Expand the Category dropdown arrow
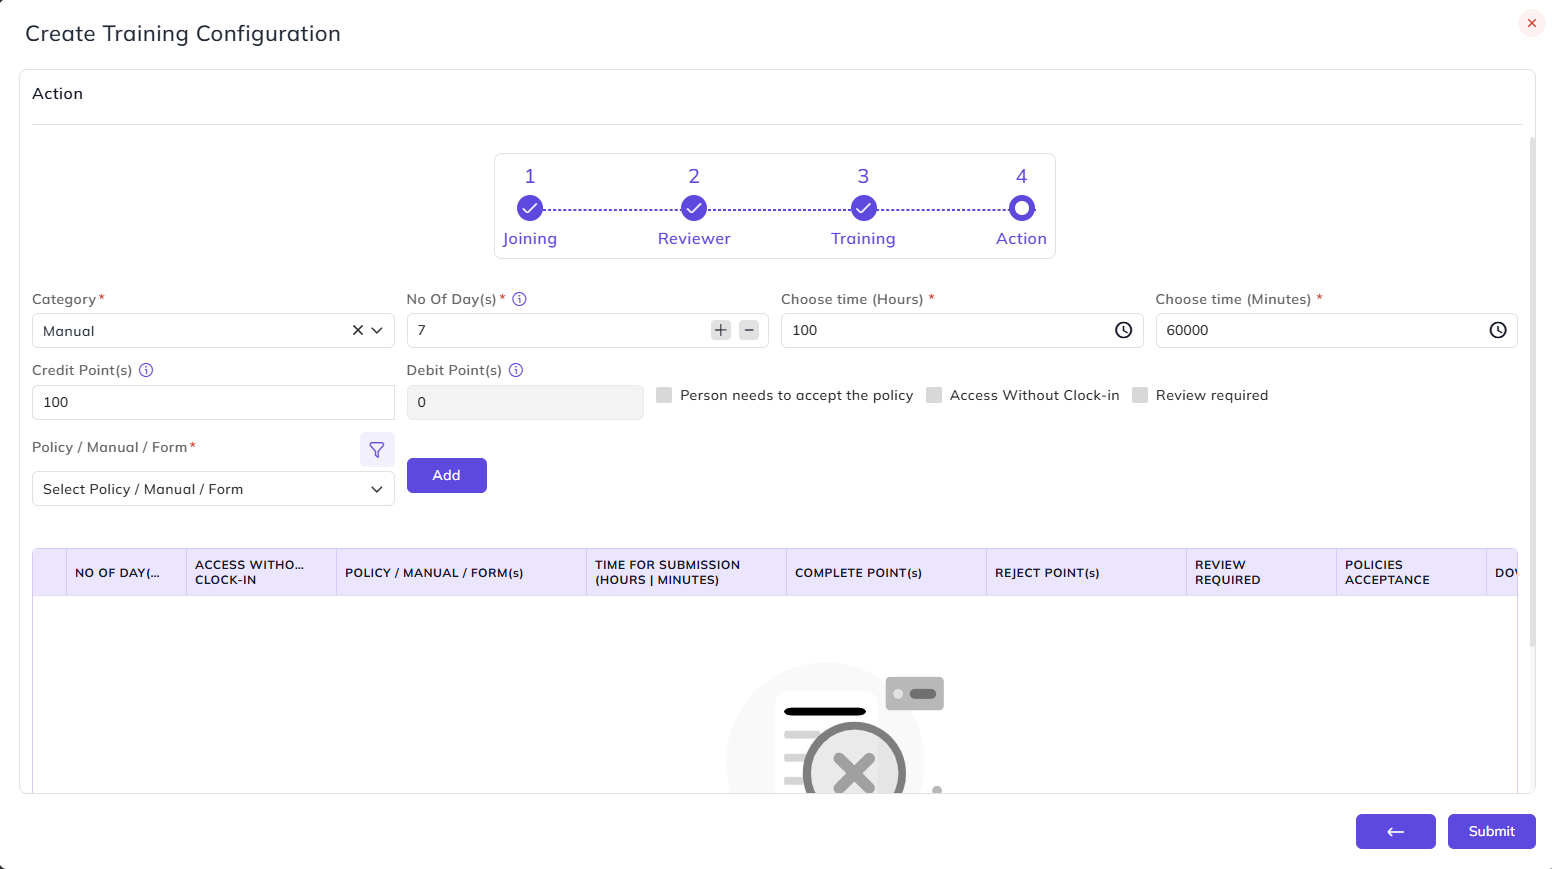 tap(377, 330)
